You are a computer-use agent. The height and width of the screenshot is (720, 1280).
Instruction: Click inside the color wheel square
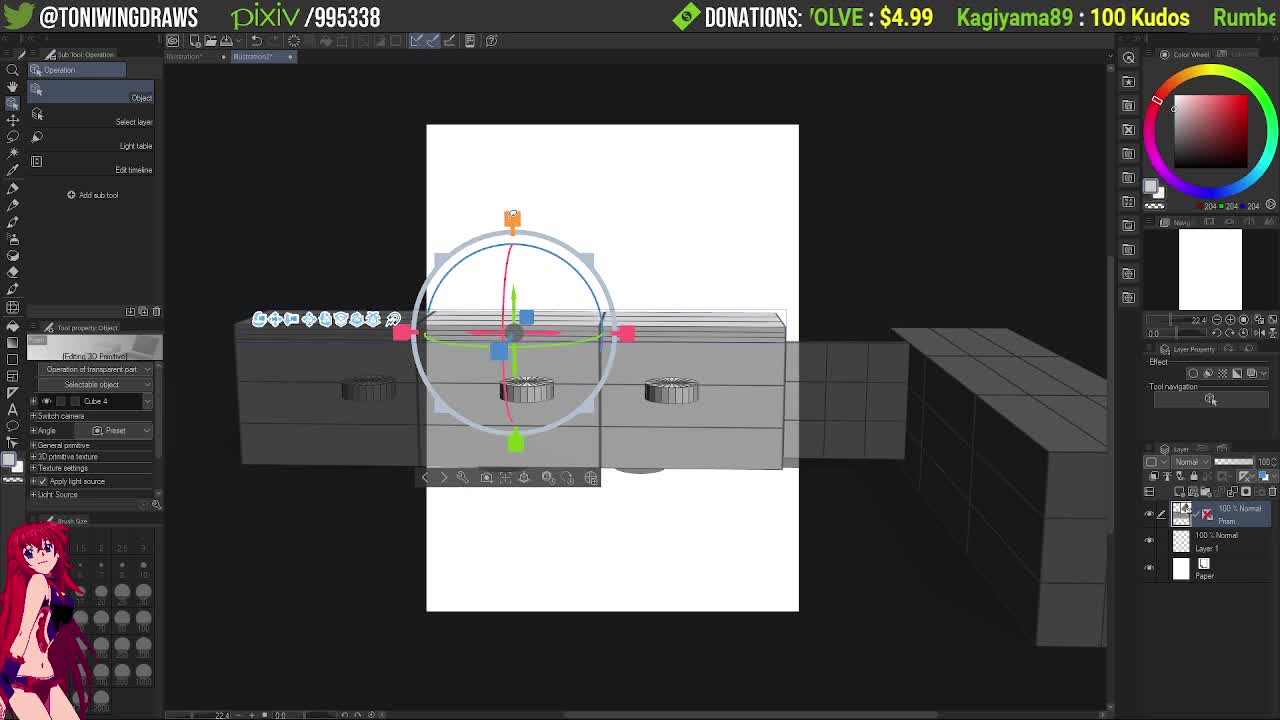pyautogui.click(x=1210, y=132)
